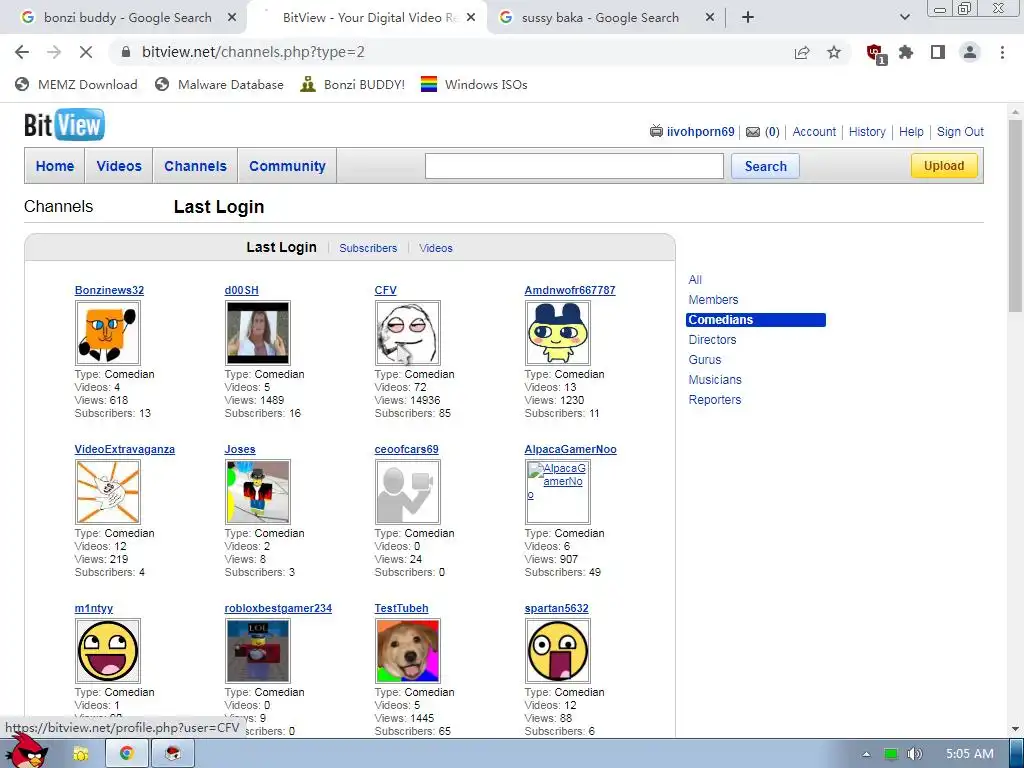Open the d00SH avatar thumbnail
1024x768 pixels.
[258, 333]
